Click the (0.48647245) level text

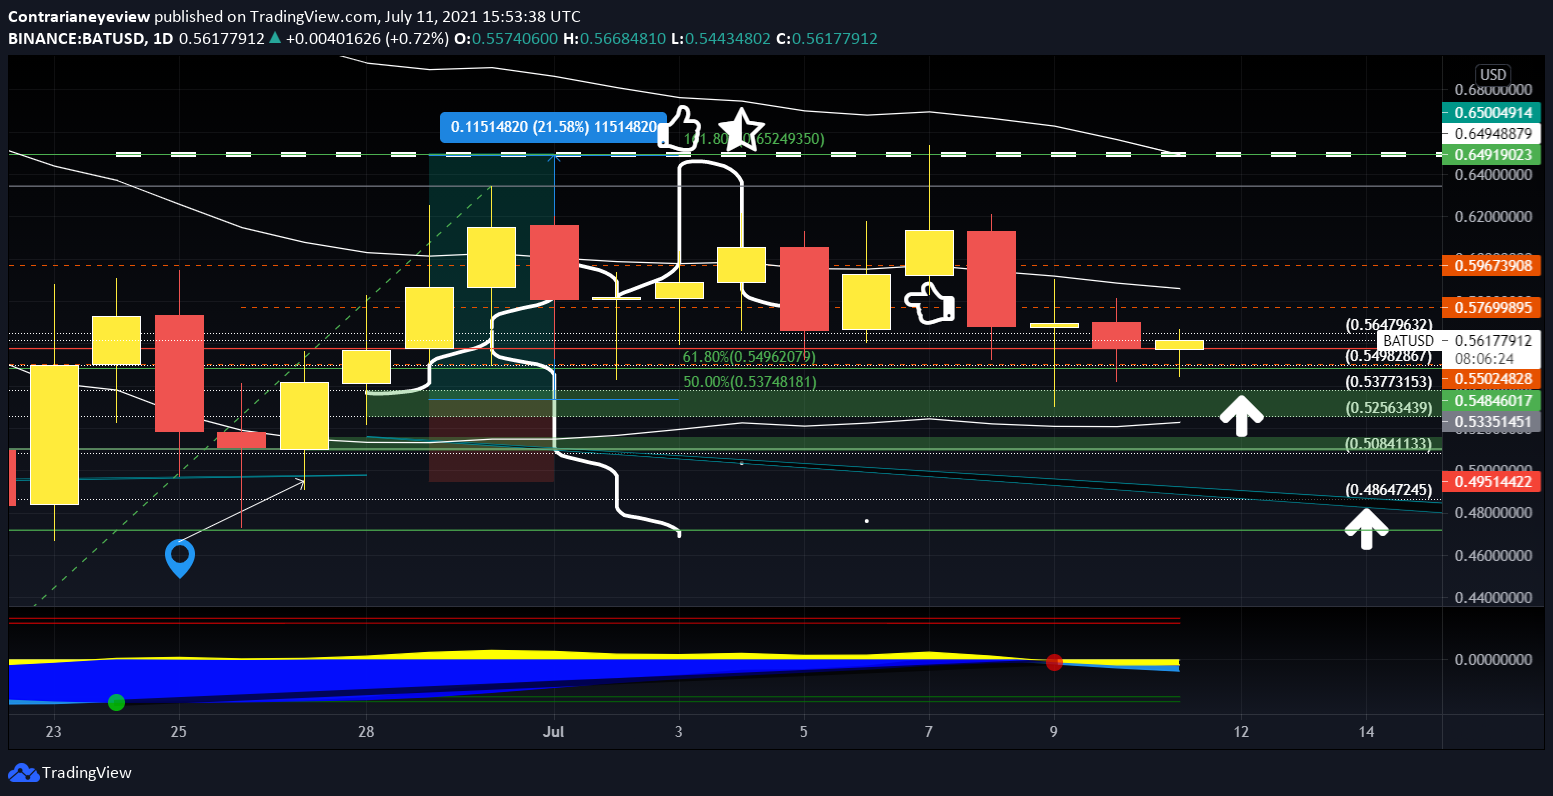1390,490
